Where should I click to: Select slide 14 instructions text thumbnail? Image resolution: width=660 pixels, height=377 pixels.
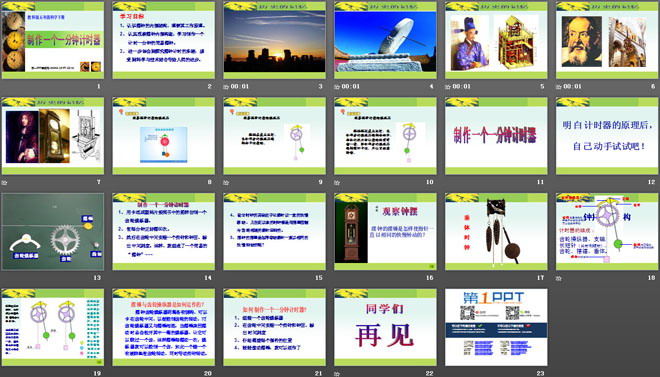163,231
